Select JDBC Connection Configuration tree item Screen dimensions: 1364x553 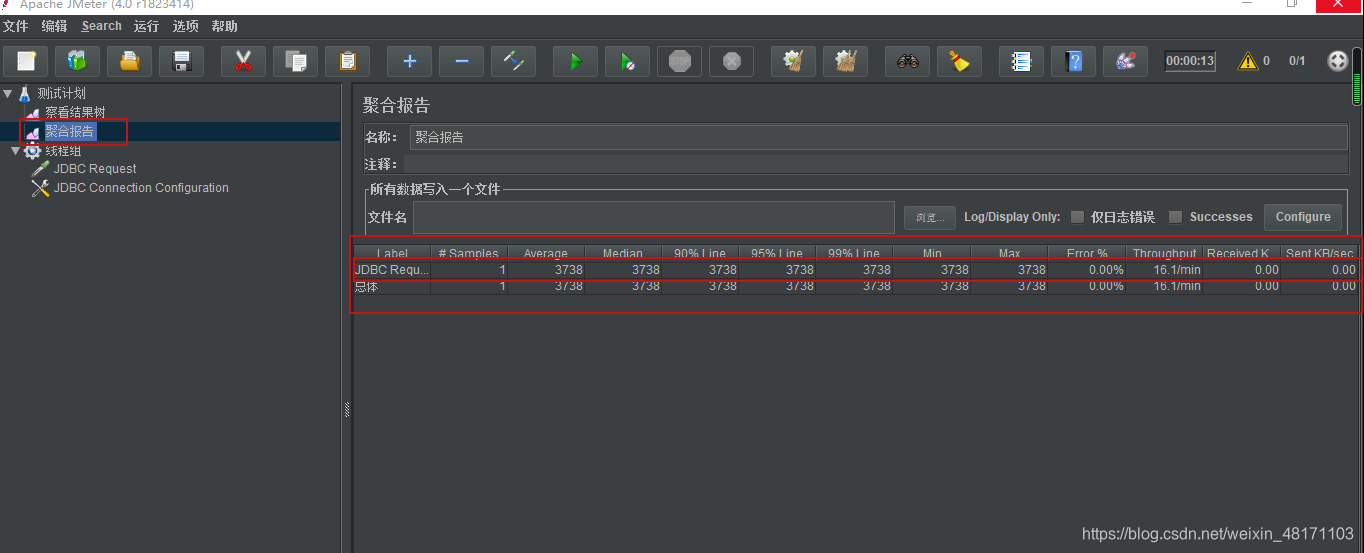(141, 188)
